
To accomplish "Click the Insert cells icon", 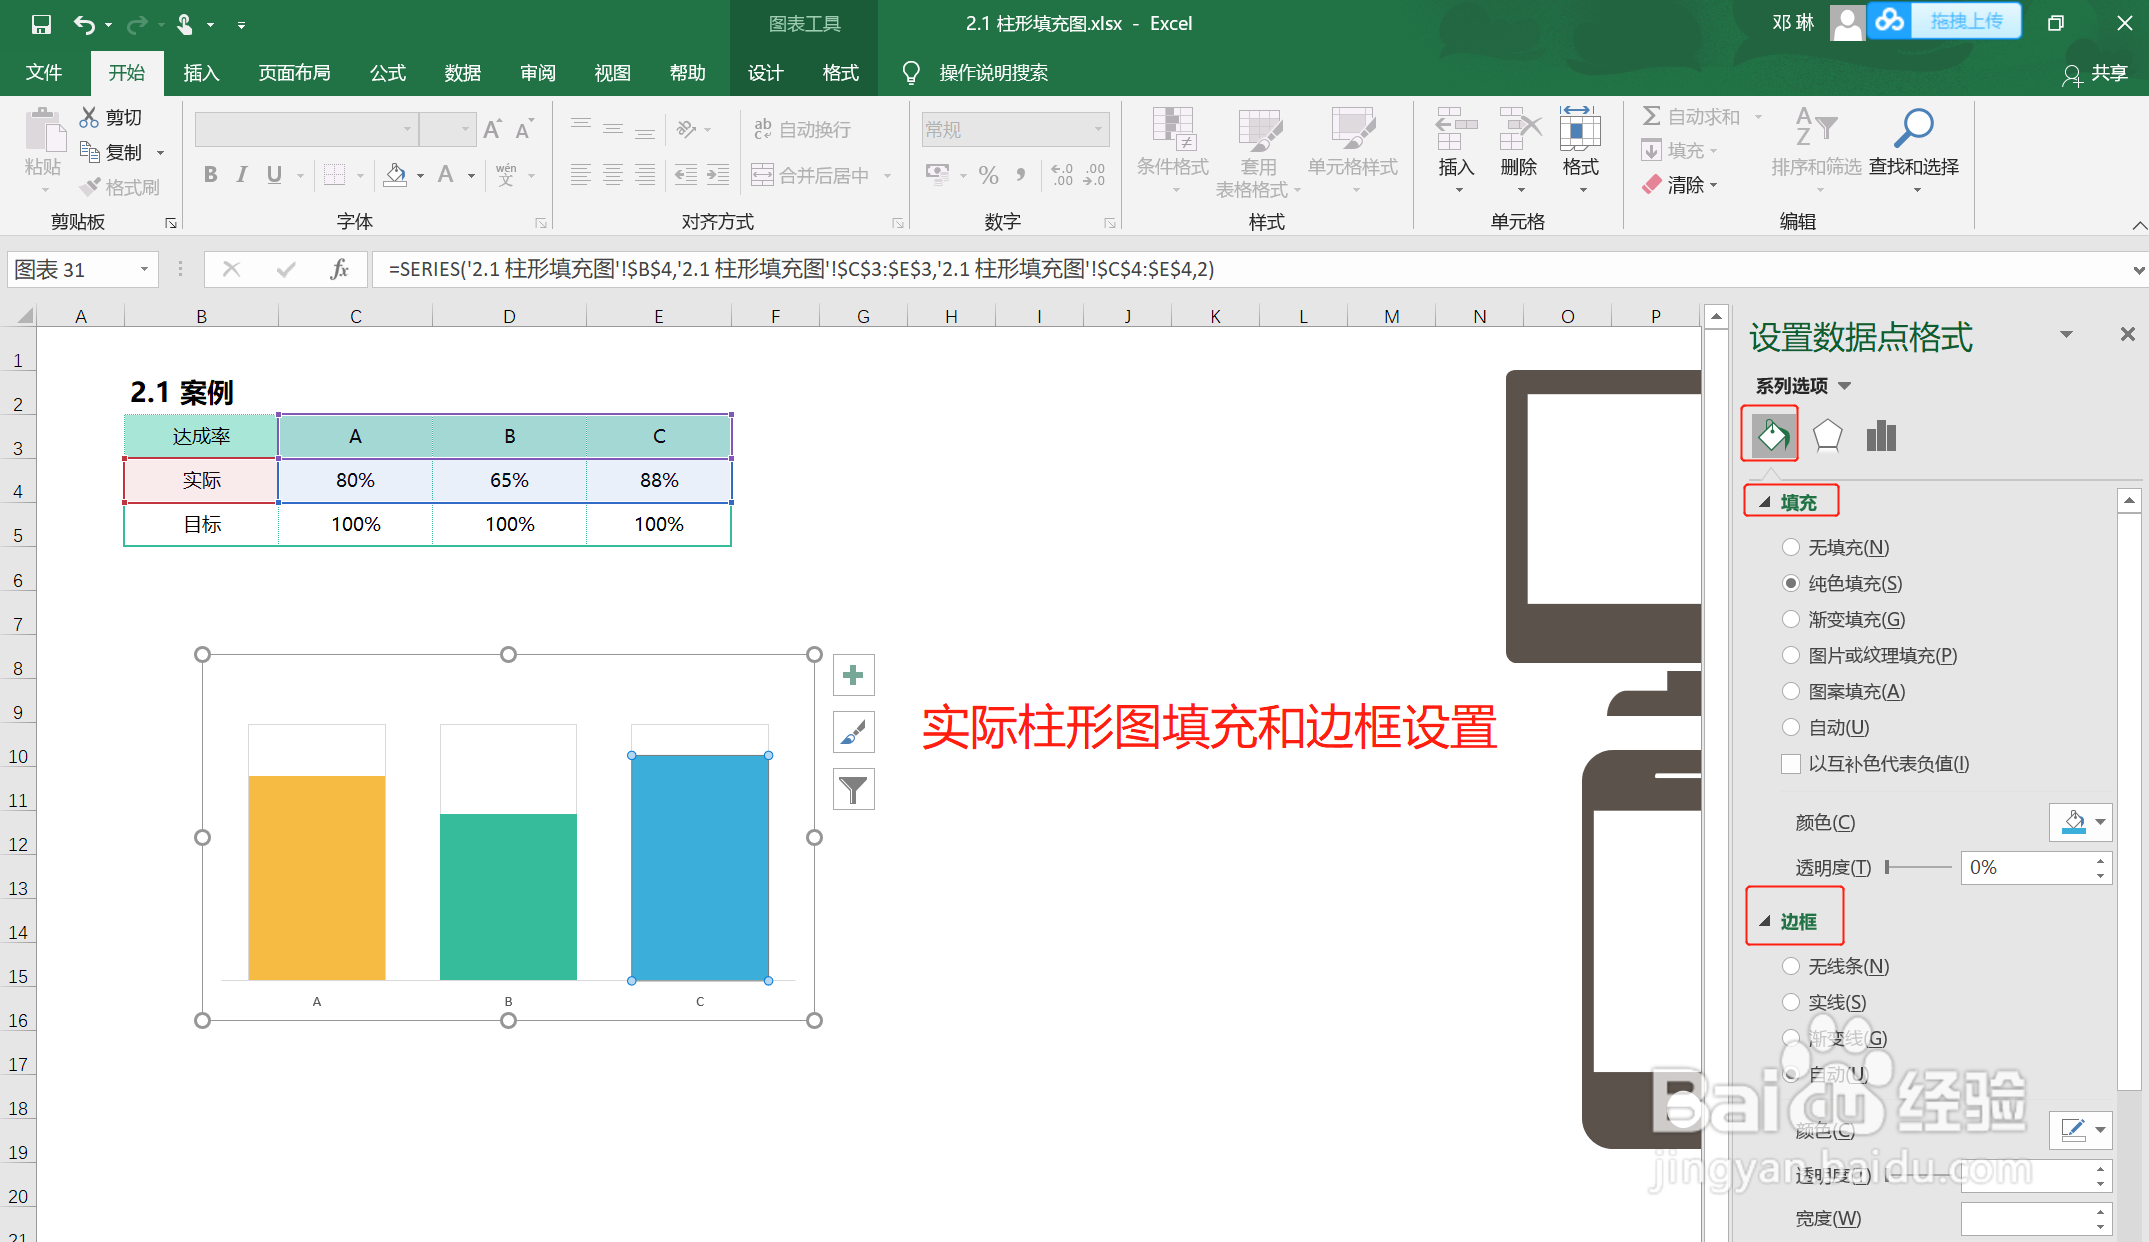I will point(1456,129).
